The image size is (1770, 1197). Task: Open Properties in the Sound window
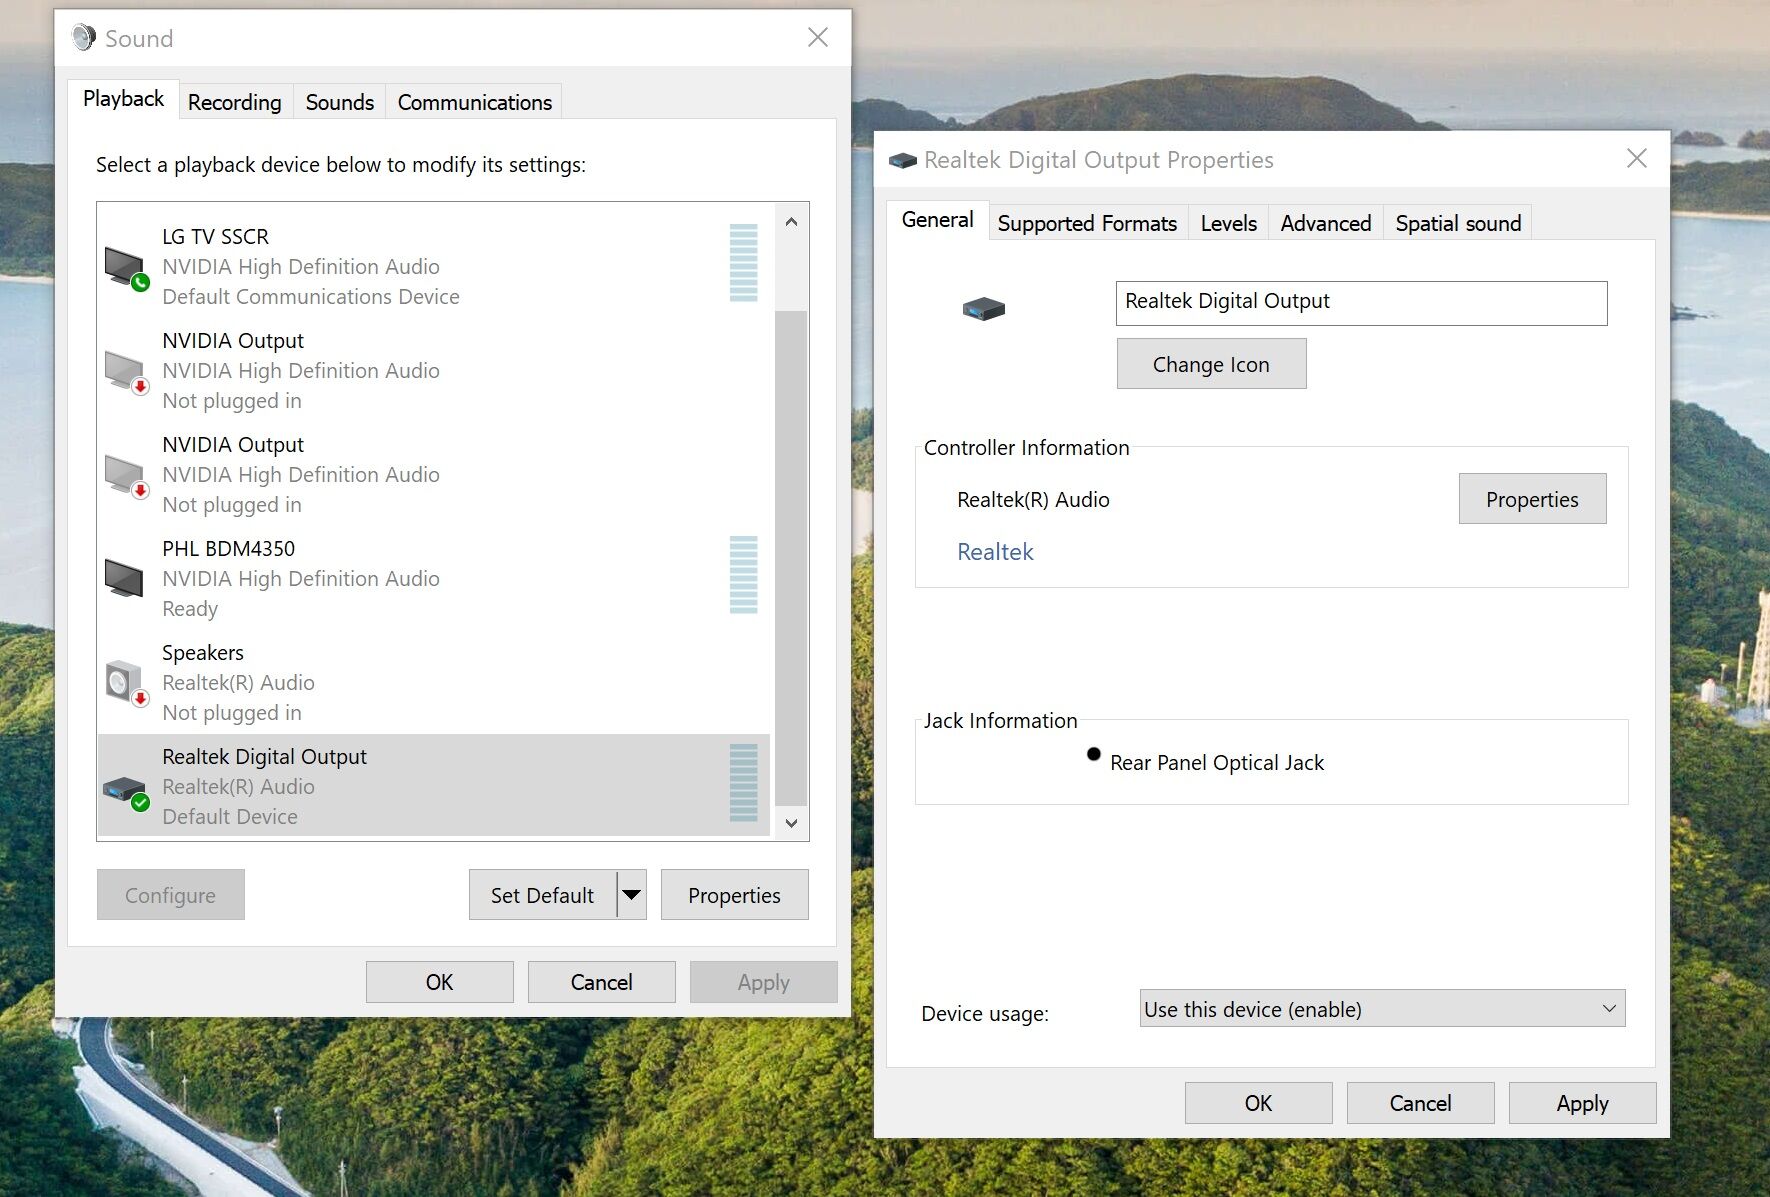734,895
